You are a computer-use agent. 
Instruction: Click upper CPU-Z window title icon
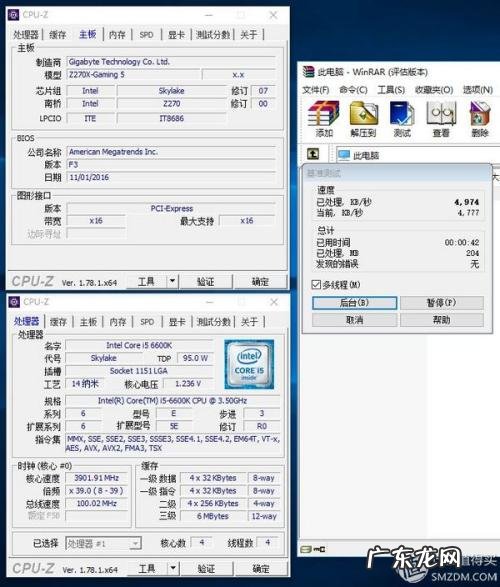tap(14, 15)
